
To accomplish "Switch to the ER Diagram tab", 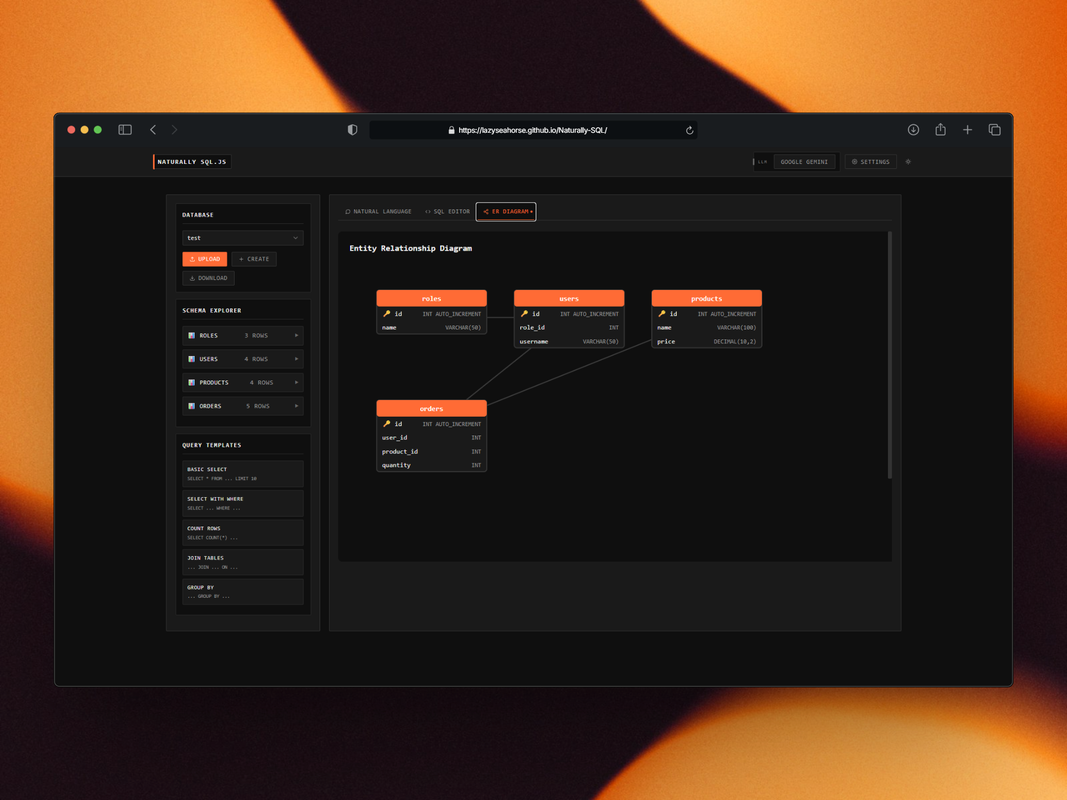I will [x=506, y=212].
